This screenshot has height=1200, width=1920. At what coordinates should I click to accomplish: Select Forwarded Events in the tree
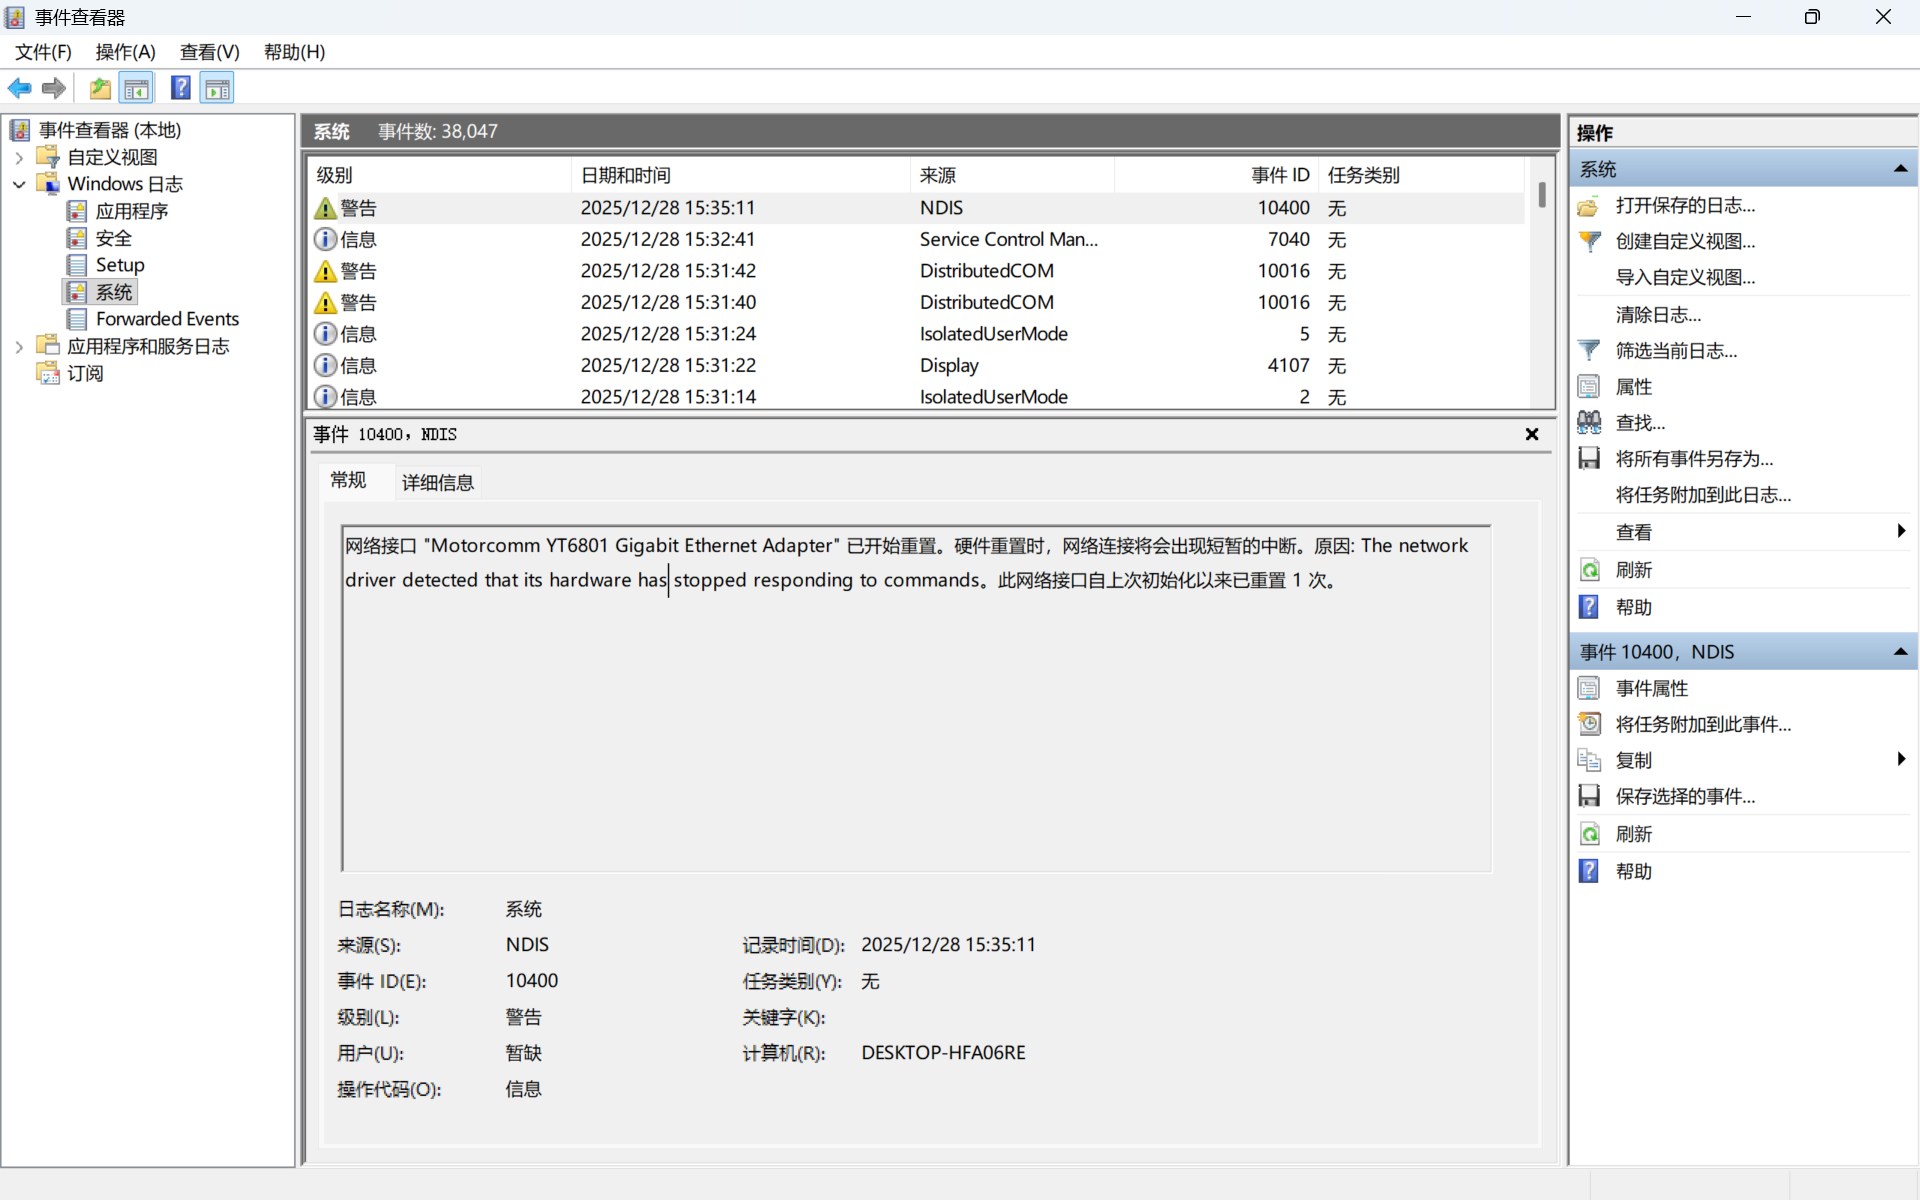(167, 319)
